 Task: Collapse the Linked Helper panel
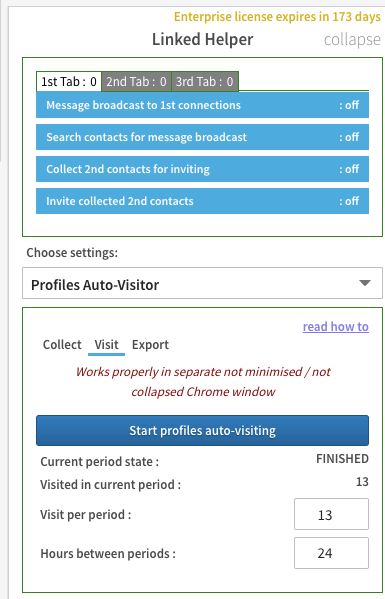coord(352,40)
